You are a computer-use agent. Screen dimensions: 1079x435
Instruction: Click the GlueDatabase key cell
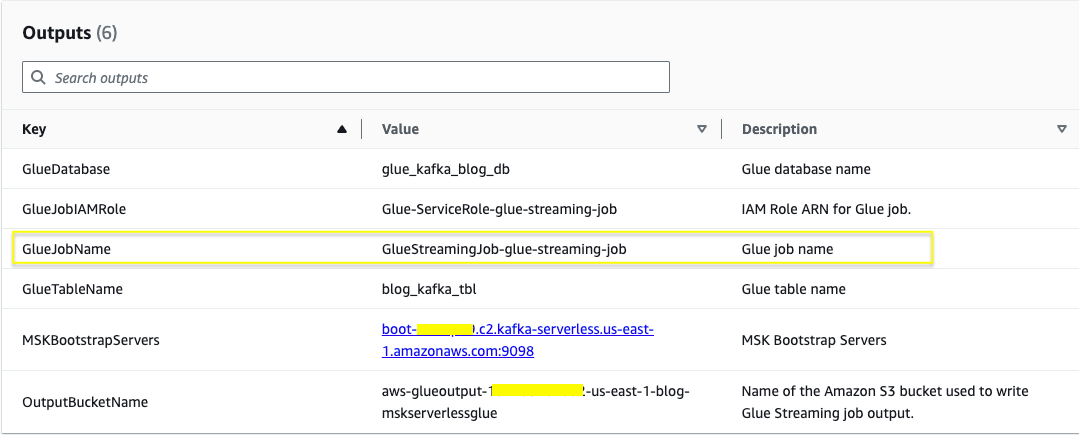pos(66,169)
